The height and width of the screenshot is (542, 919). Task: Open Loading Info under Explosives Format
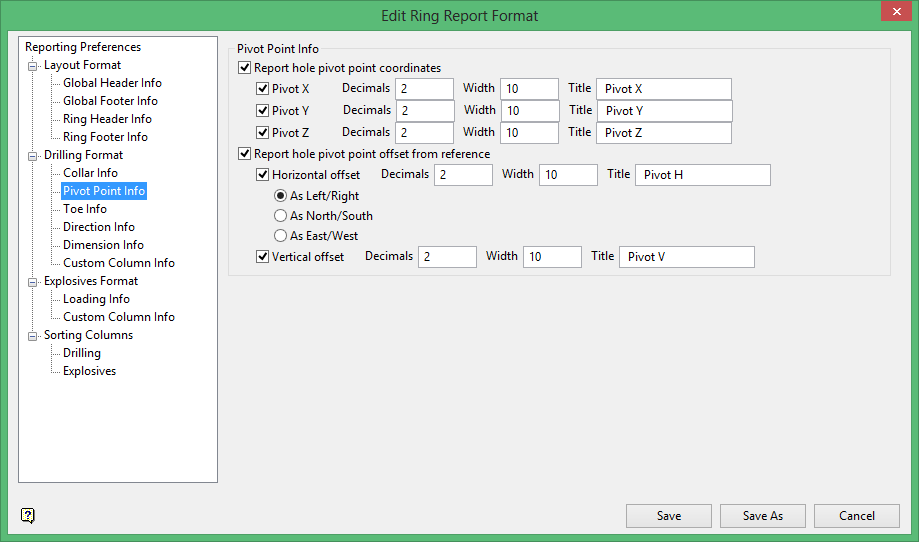96,299
